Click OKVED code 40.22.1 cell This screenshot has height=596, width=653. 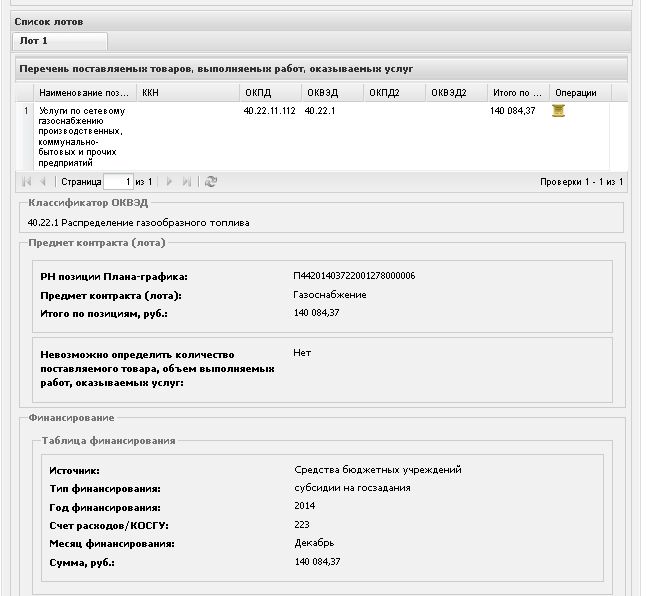click(320, 111)
